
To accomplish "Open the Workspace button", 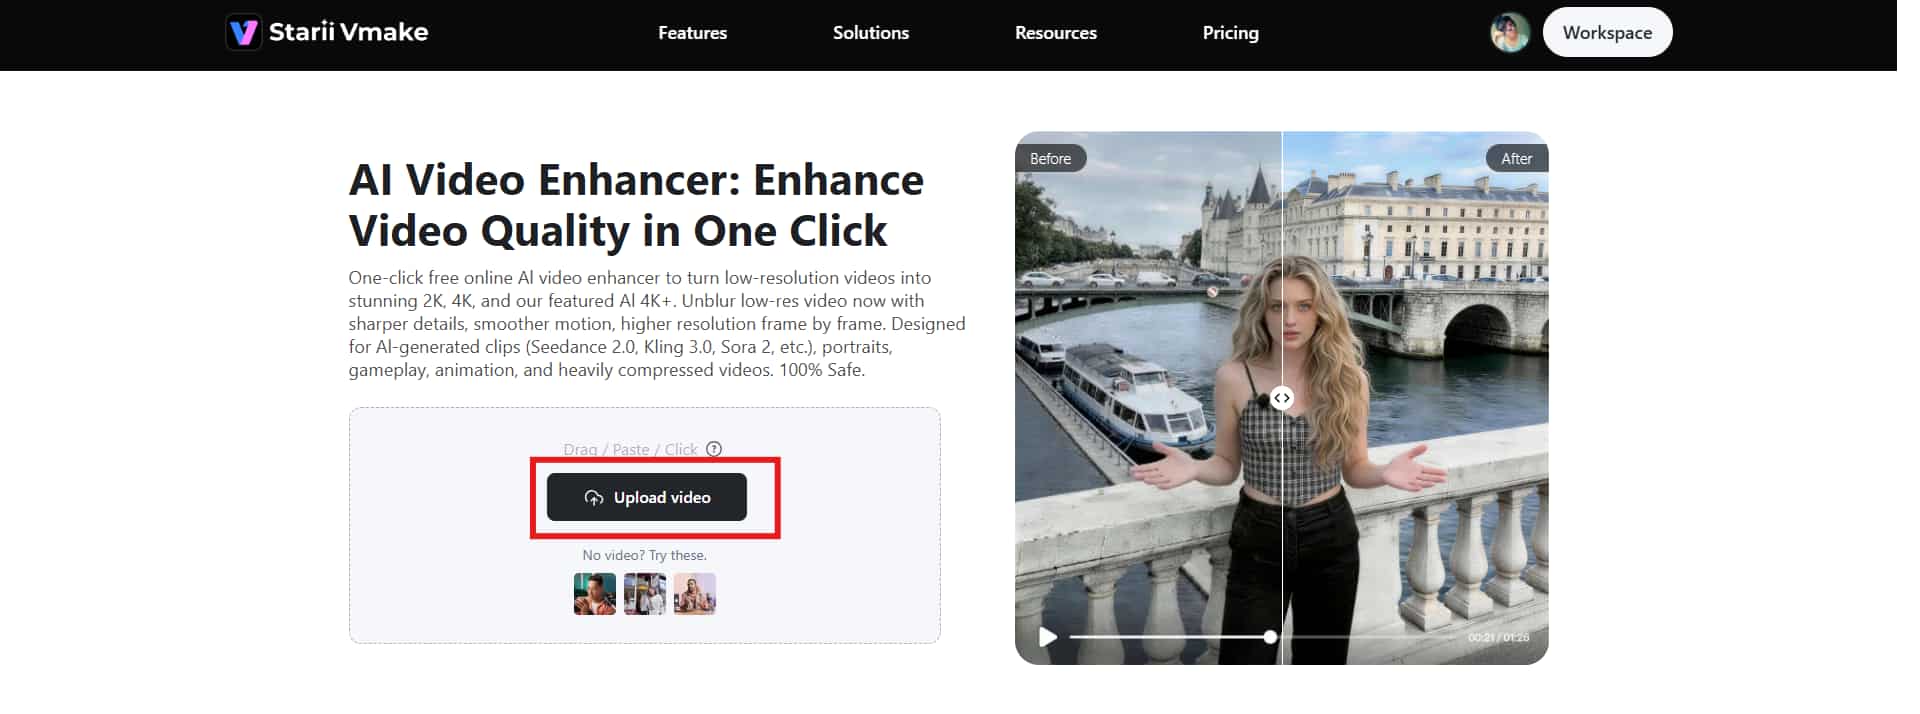I will pos(1607,32).
